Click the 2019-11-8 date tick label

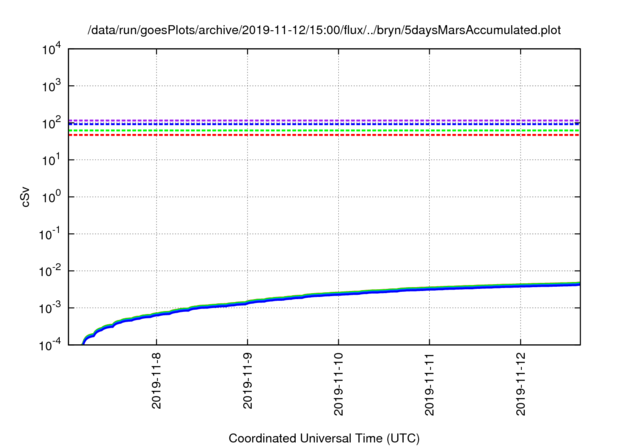[x=156, y=381]
